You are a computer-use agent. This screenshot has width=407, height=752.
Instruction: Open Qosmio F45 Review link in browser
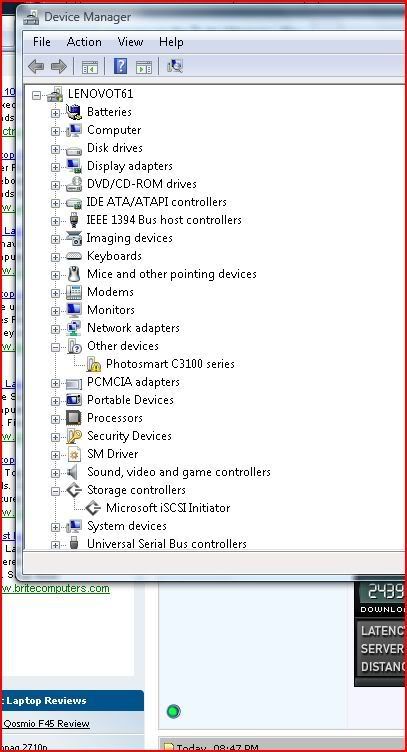pos(46,724)
